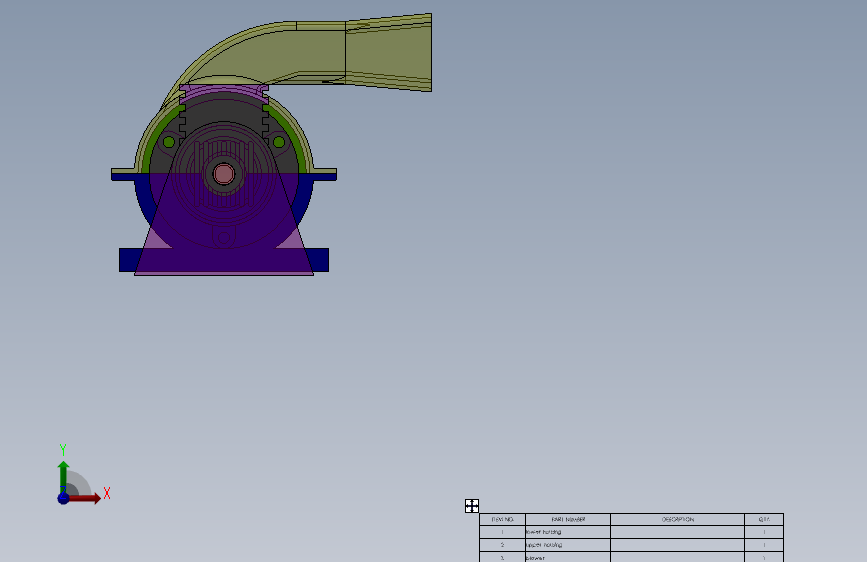Select the pink central shaft of model
Image resolution: width=867 pixels, height=562 pixels.
pyautogui.click(x=223, y=174)
